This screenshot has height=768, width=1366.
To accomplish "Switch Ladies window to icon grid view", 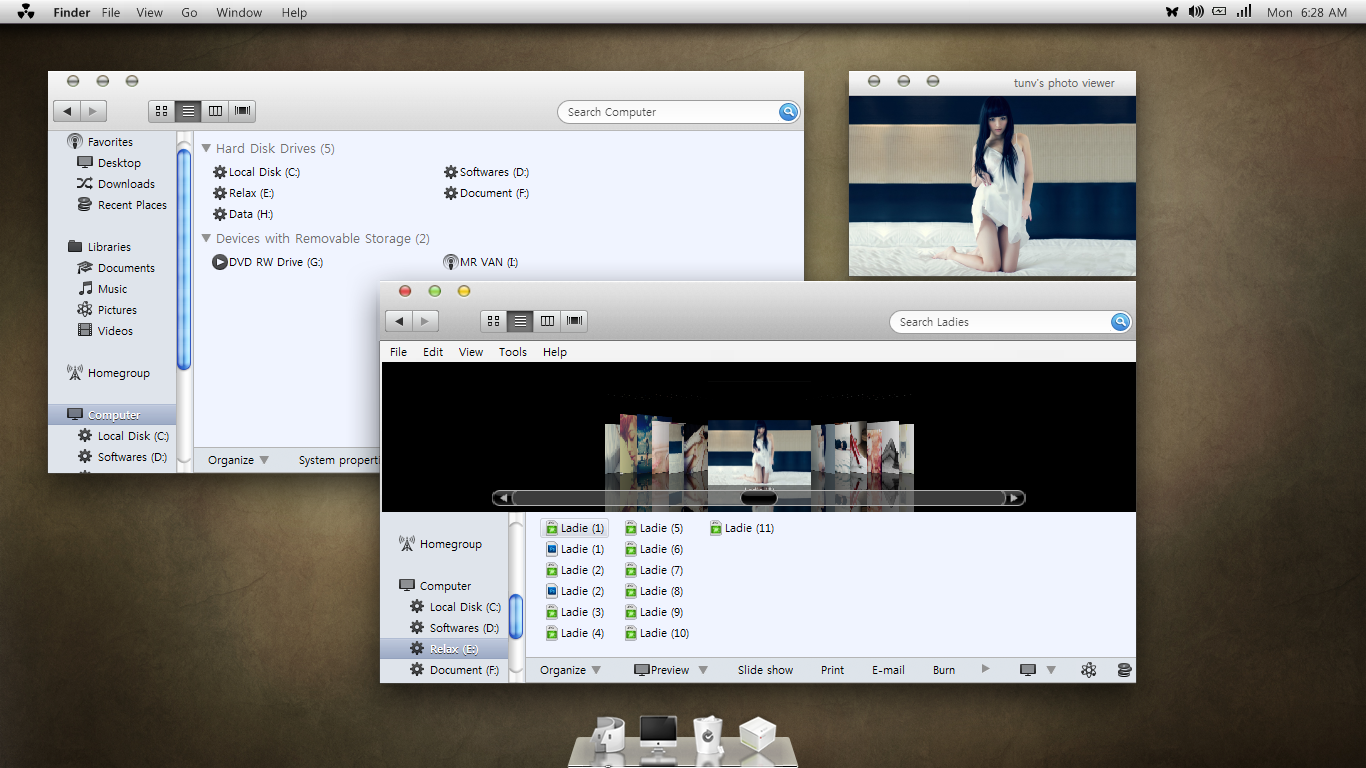I will (494, 321).
